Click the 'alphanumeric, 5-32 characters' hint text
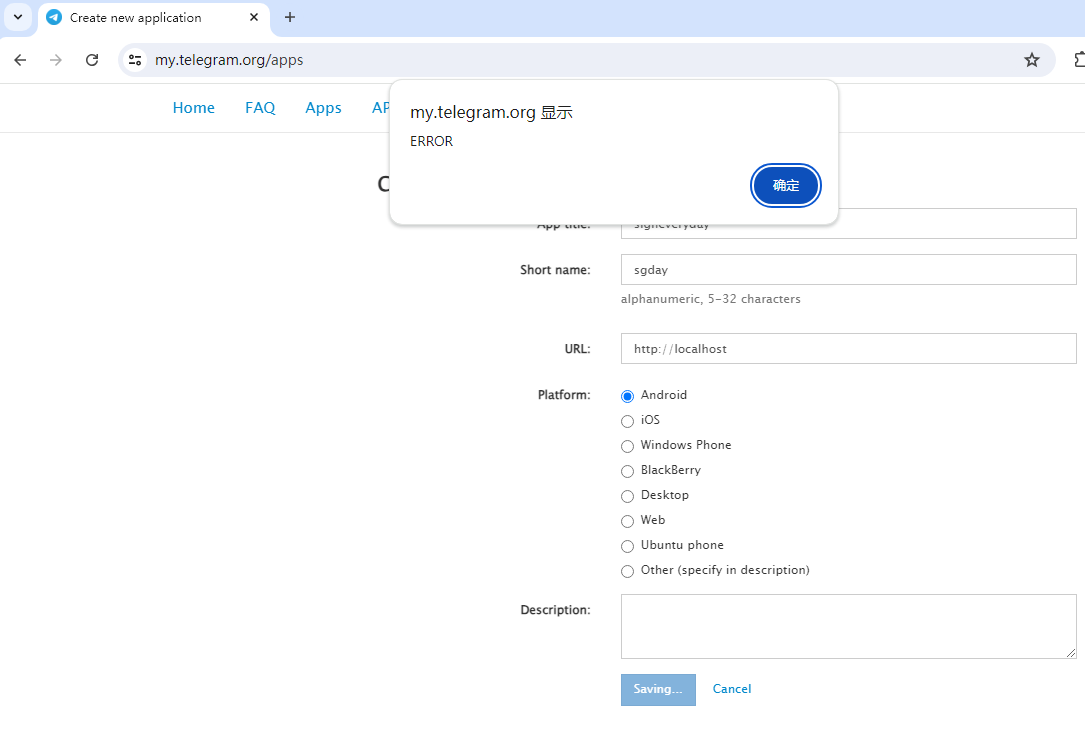Screen dimensions: 1085x747 click(711, 299)
